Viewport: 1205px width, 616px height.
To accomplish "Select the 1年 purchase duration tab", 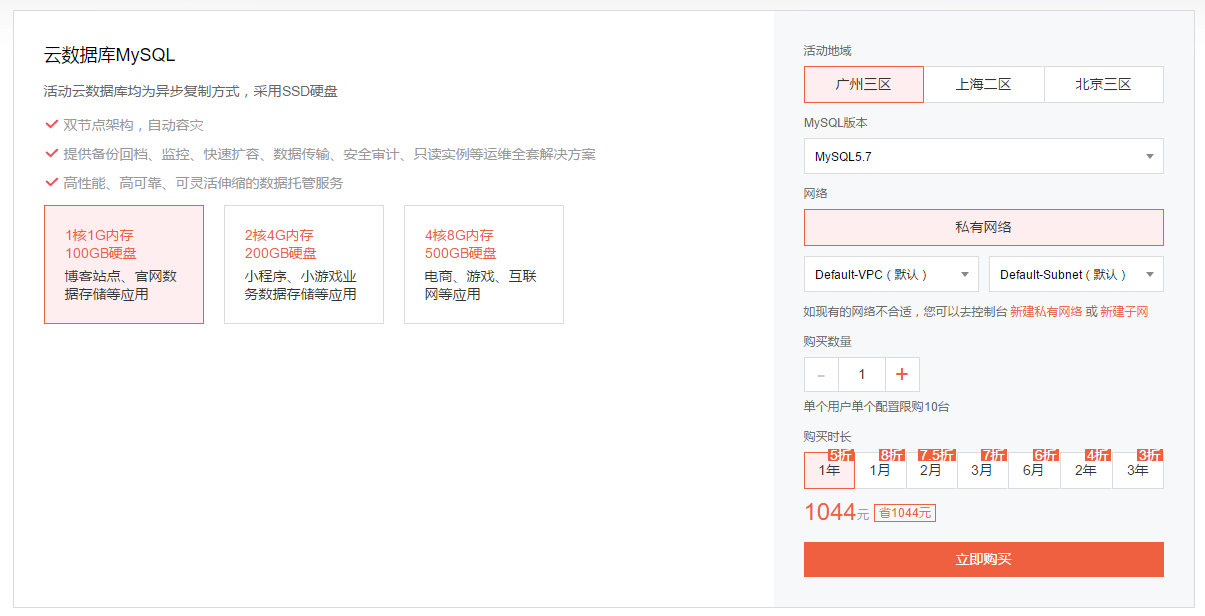I will pos(829,471).
